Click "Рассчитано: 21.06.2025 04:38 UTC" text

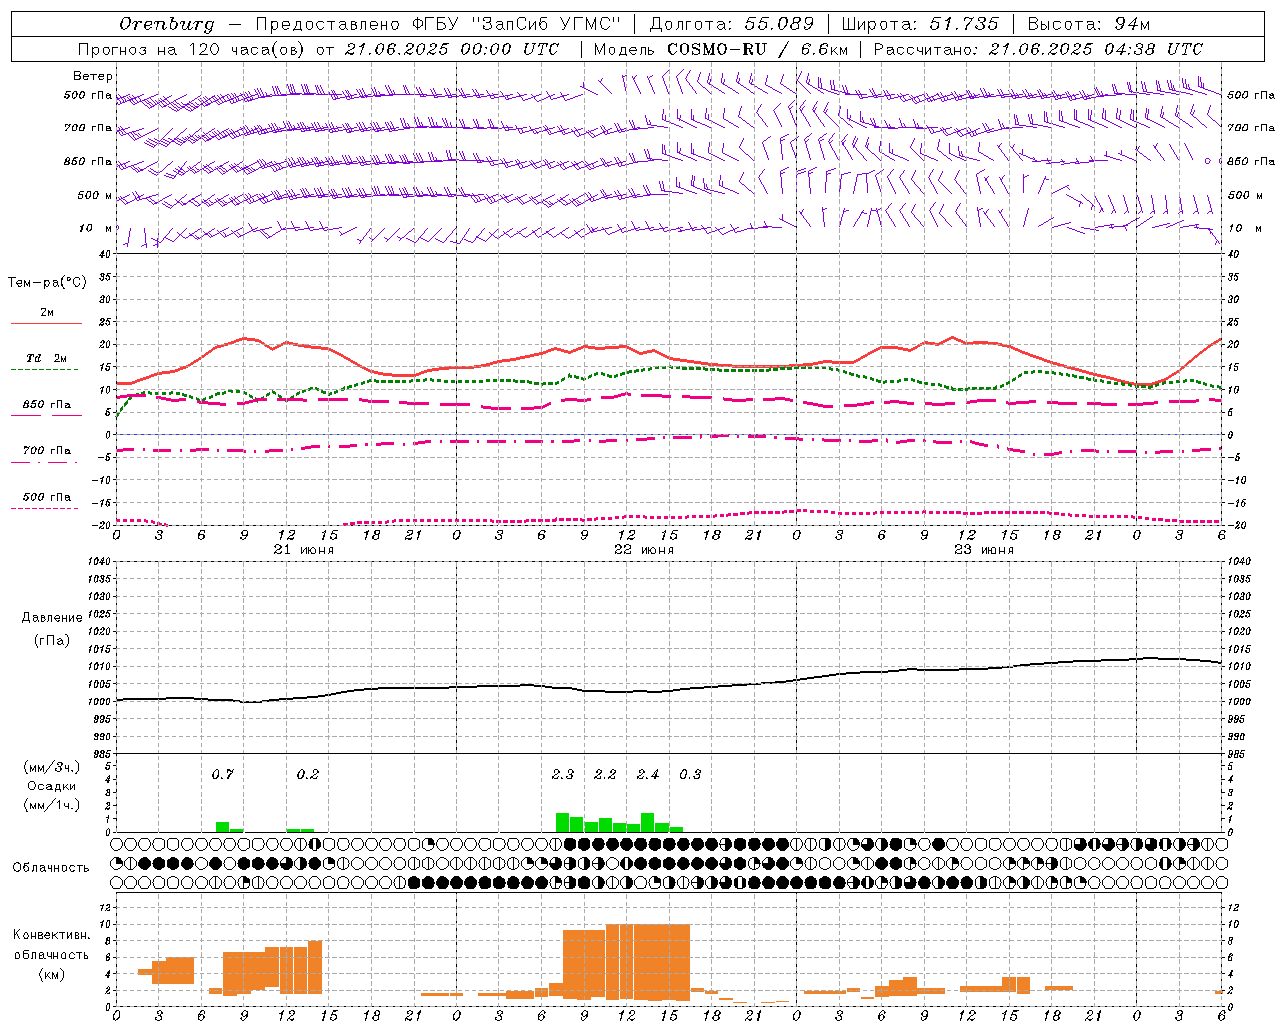pos(1038,49)
